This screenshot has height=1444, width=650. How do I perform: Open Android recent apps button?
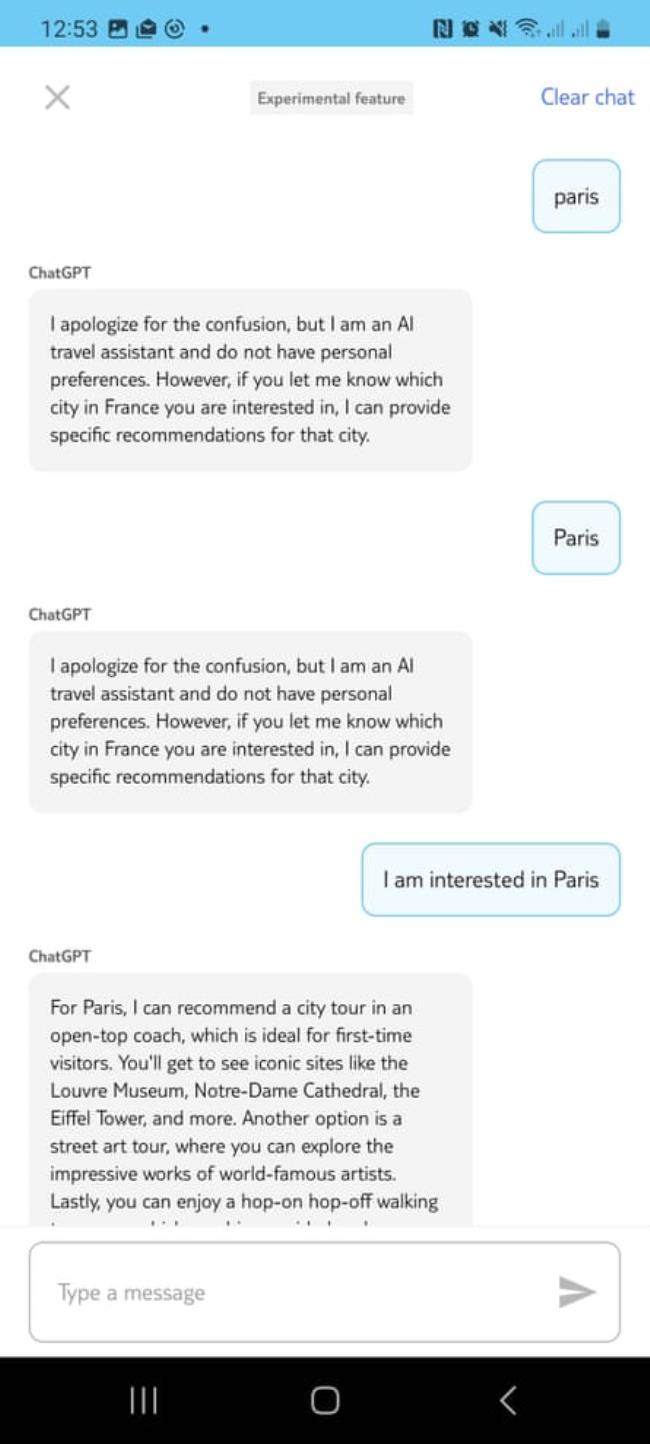(x=143, y=1400)
